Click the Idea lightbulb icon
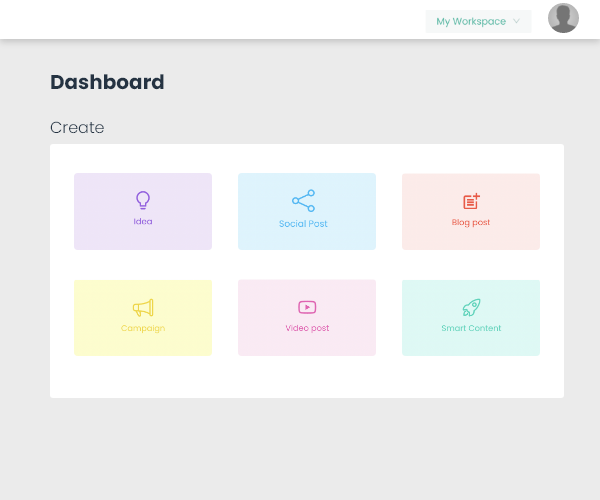The height and width of the screenshot is (500, 600). (x=143, y=200)
